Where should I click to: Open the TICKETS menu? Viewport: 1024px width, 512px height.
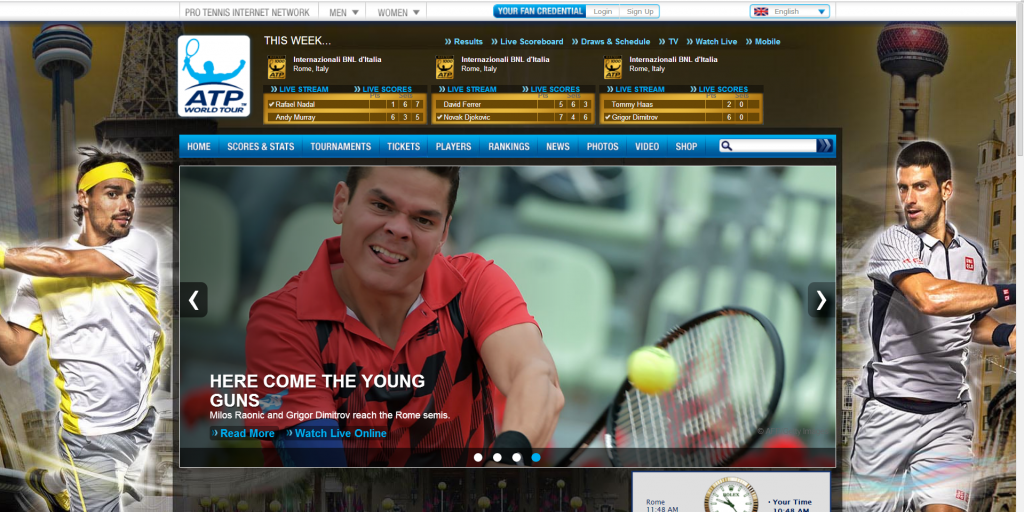(x=404, y=146)
